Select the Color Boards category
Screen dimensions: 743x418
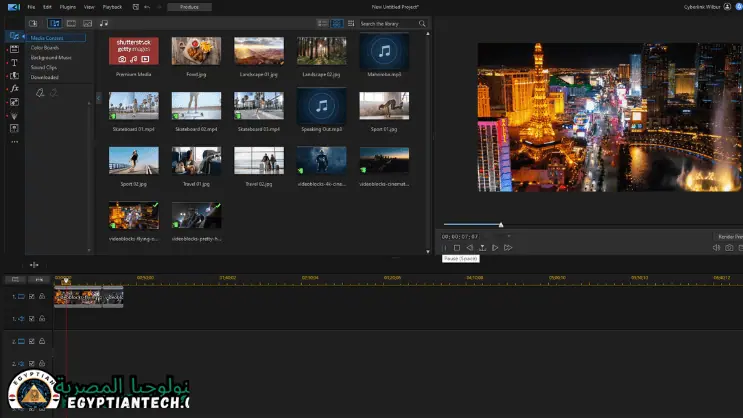coord(45,47)
